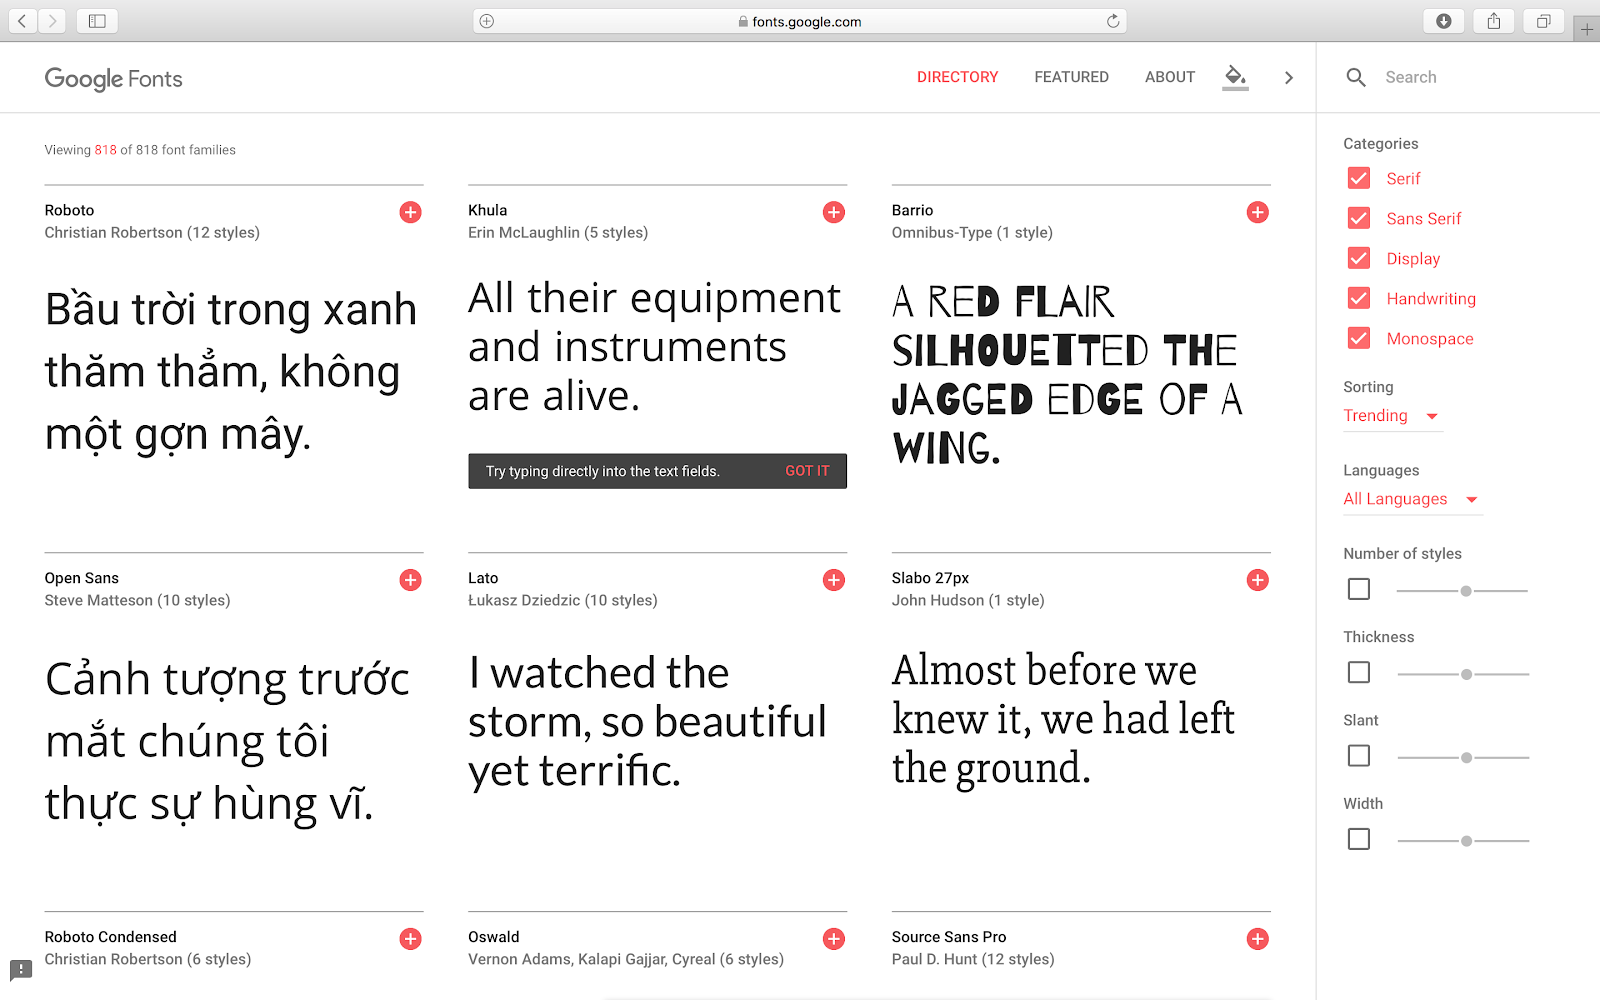
Task: Reload the page in address bar
Action: tap(1113, 21)
